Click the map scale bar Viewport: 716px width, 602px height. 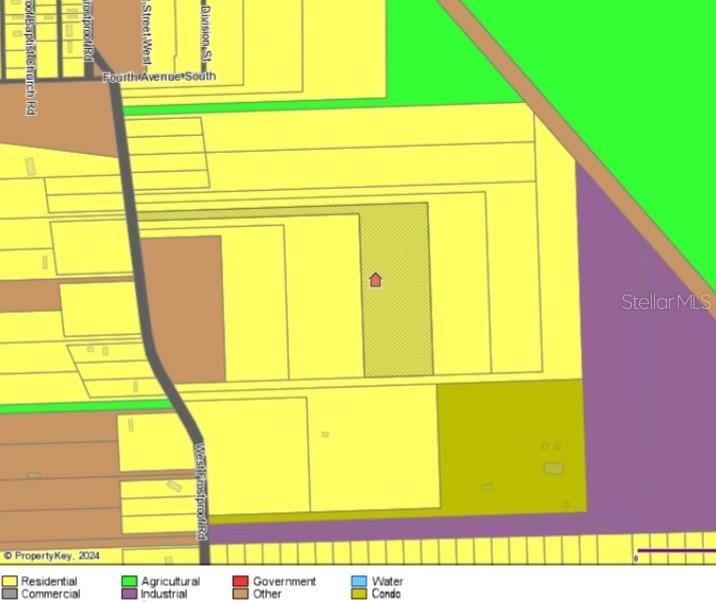pyautogui.click(x=675, y=551)
